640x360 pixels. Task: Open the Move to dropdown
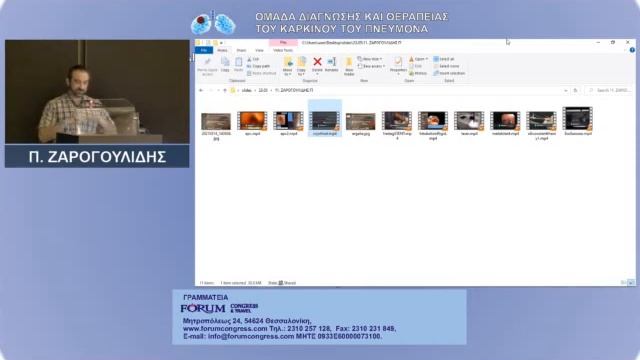[288, 67]
